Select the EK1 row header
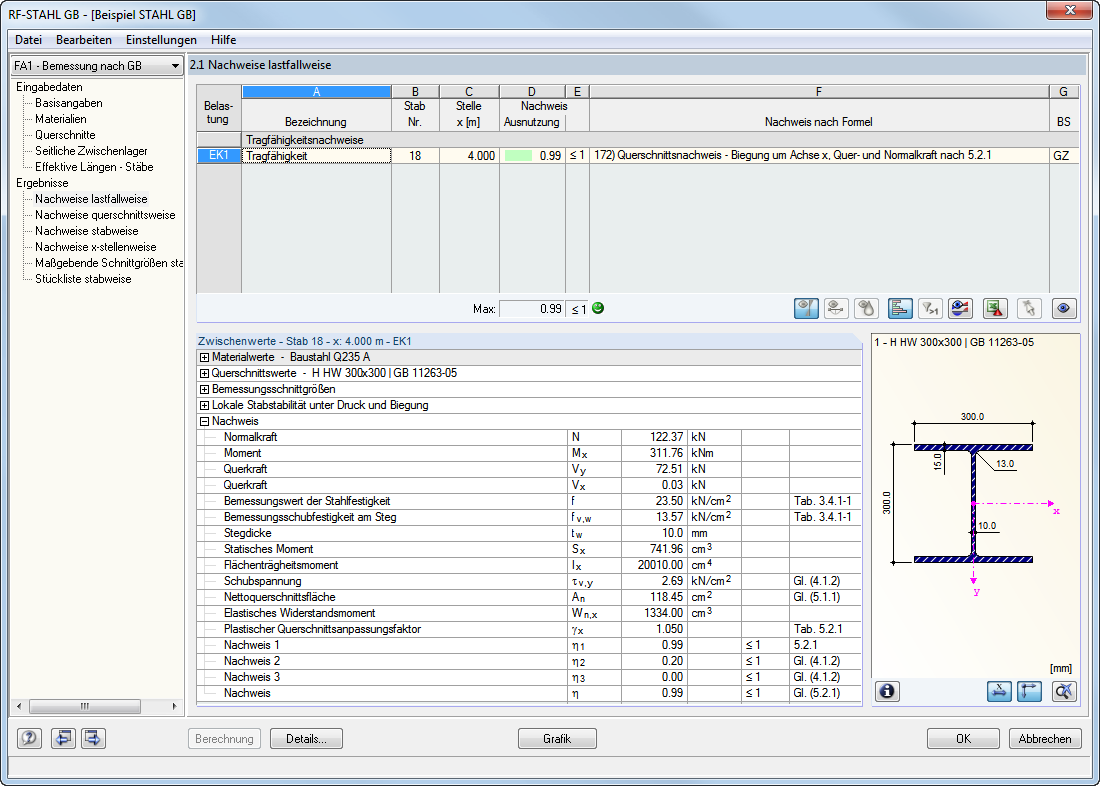 (219, 156)
